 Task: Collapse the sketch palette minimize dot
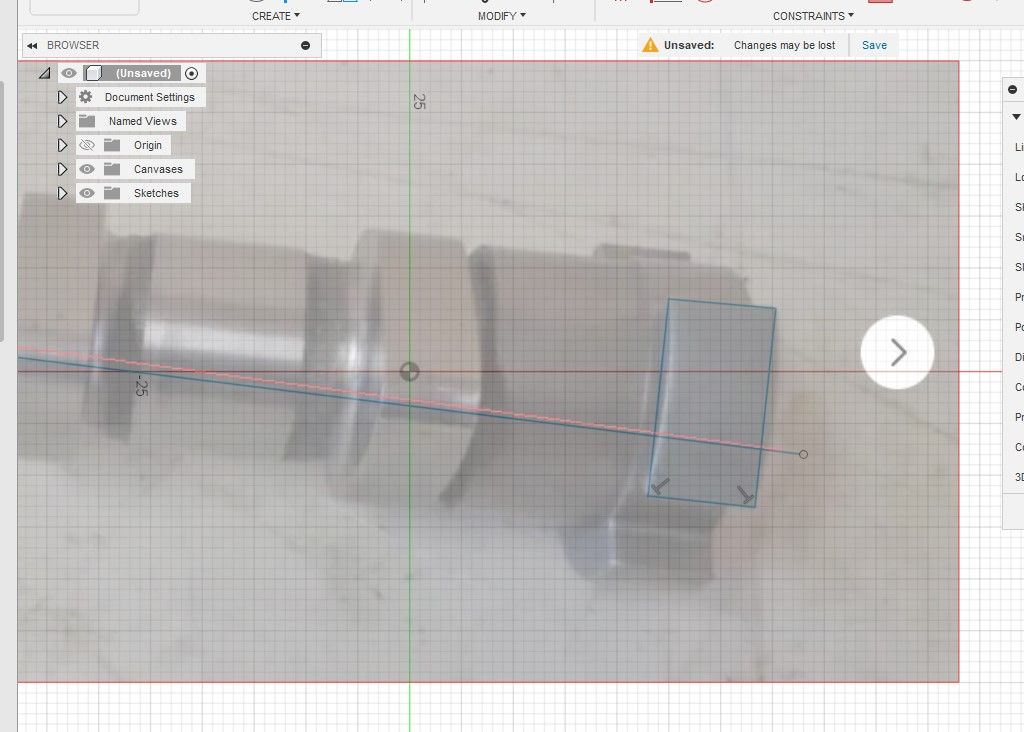click(x=1012, y=89)
